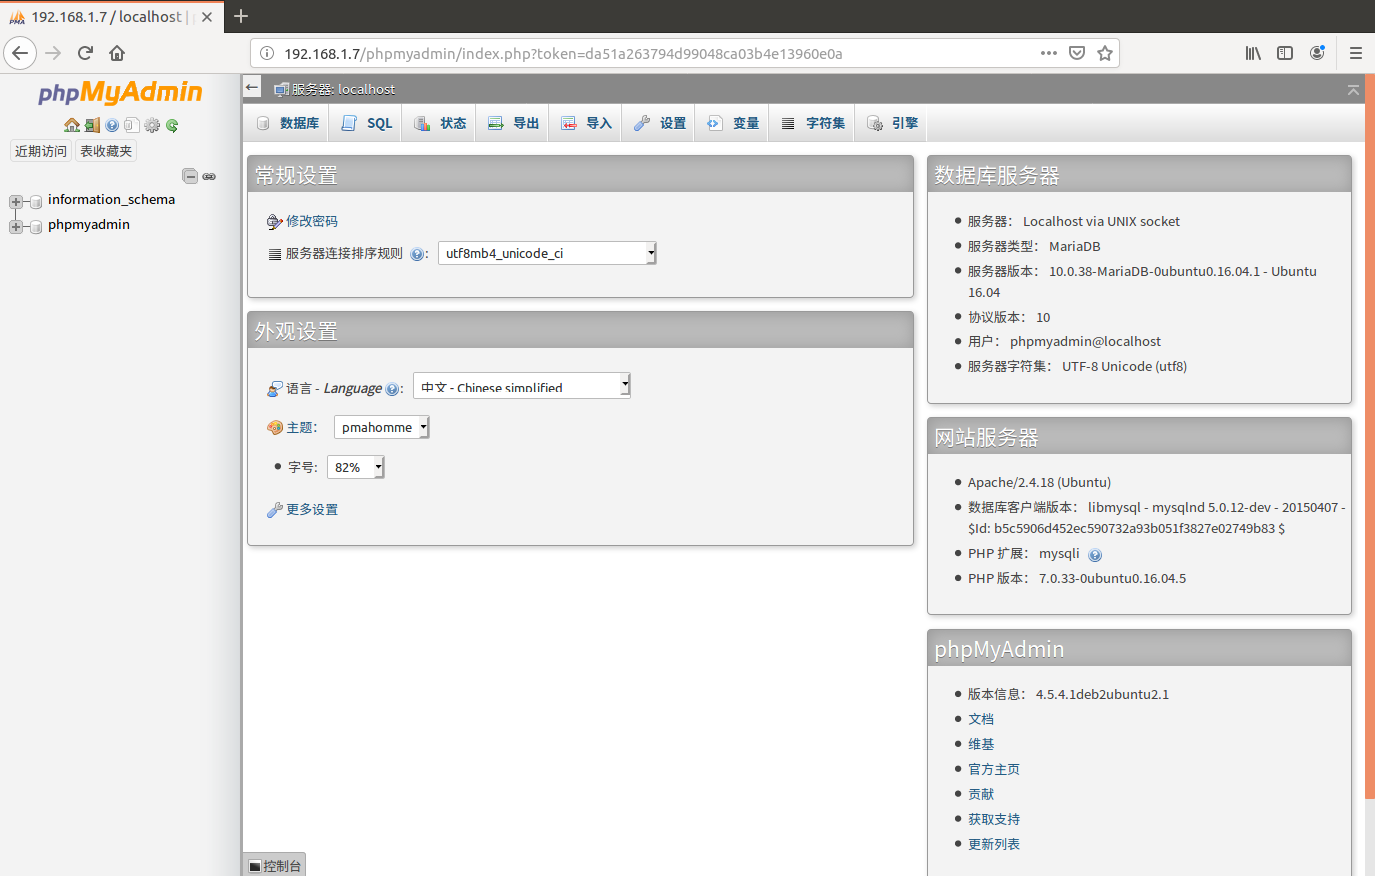
Task: Select the phpmyadmin database name
Action: [x=89, y=224]
